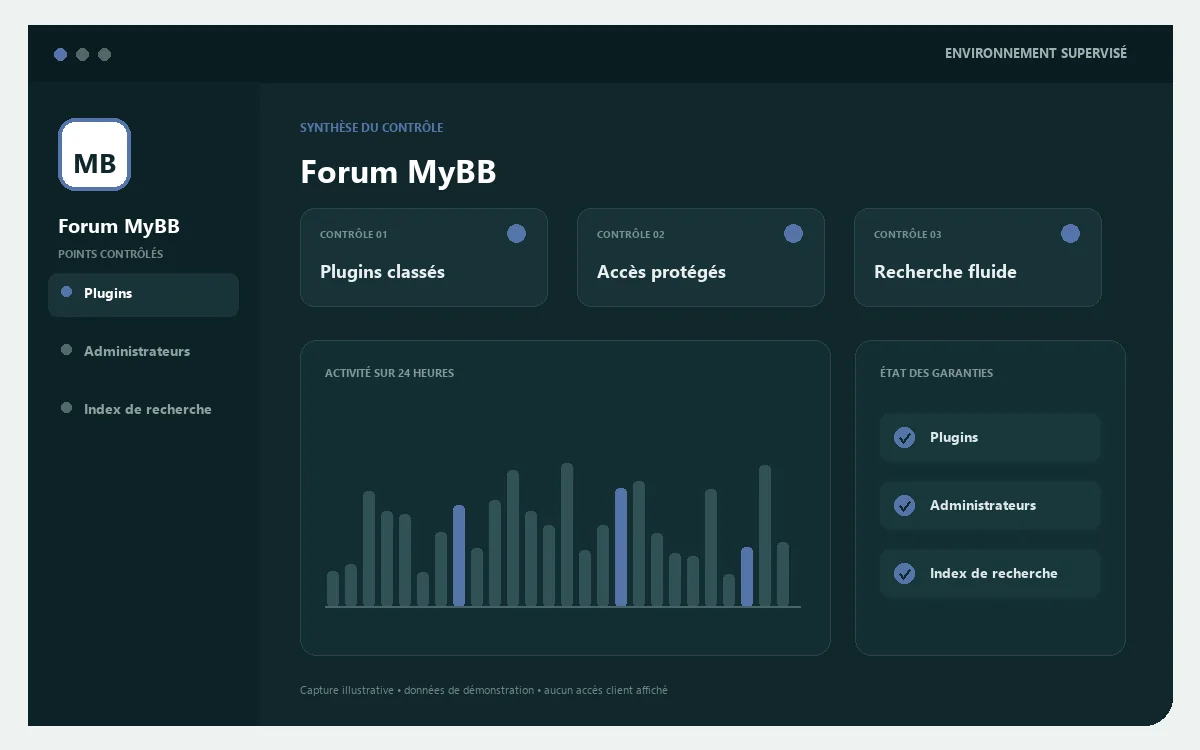
Task: Click the bullet dot beside sidebar Administrateurs
Action: pos(67,350)
